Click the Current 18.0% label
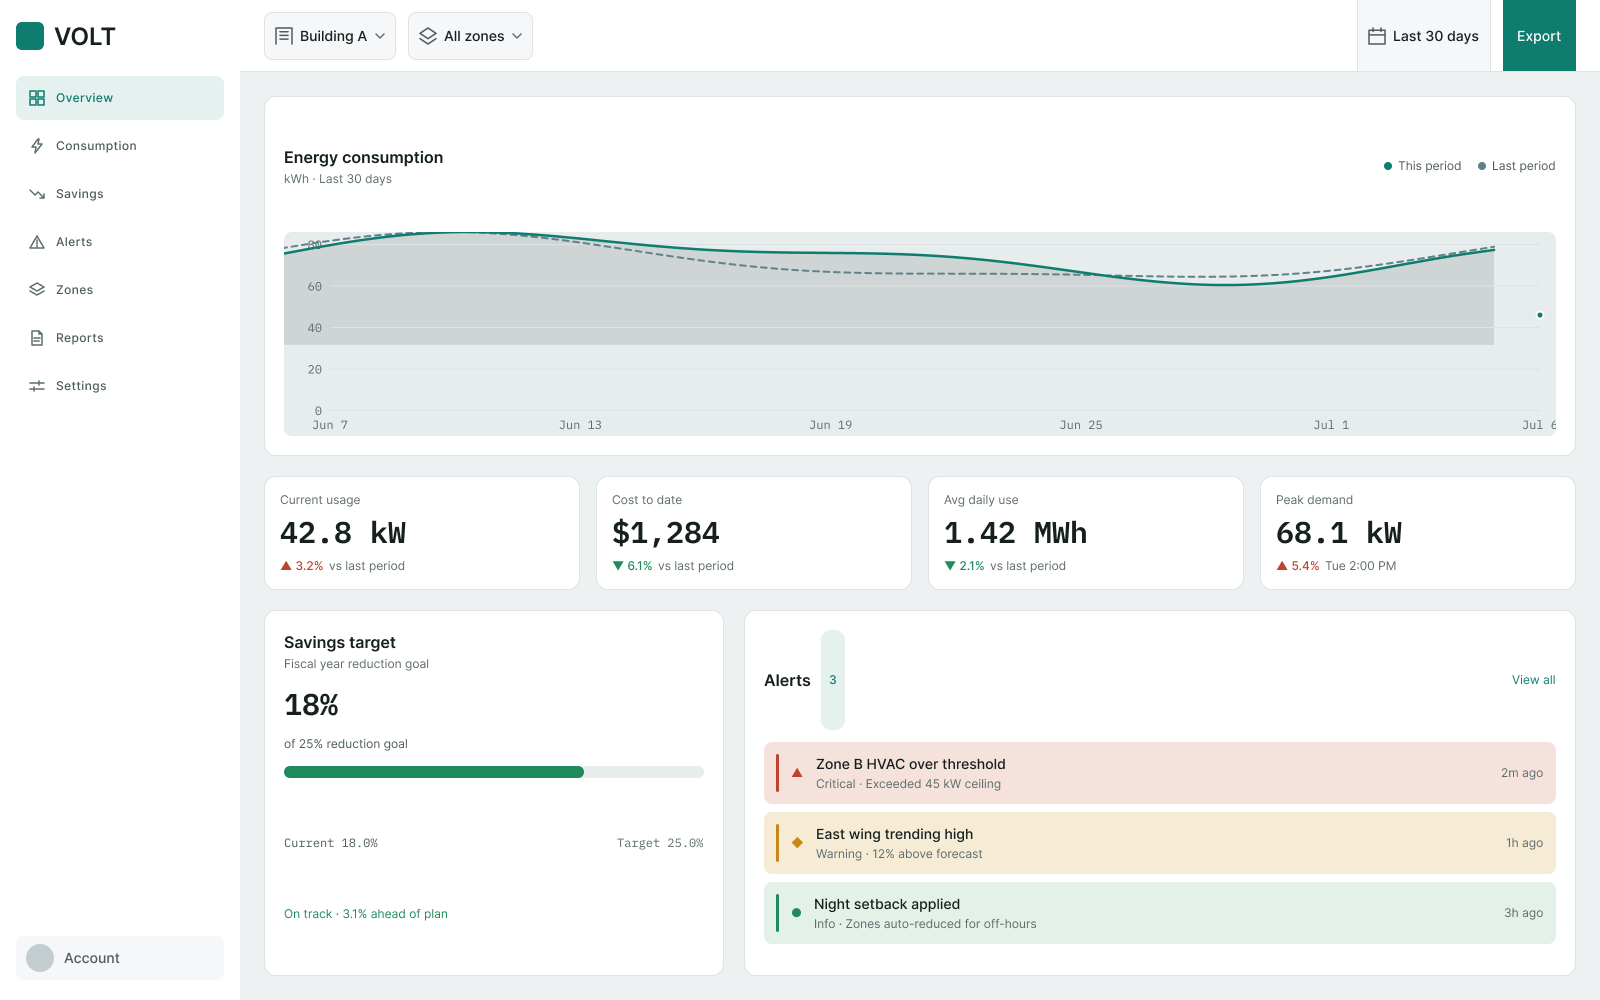The image size is (1600, 1000). pos(331,843)
